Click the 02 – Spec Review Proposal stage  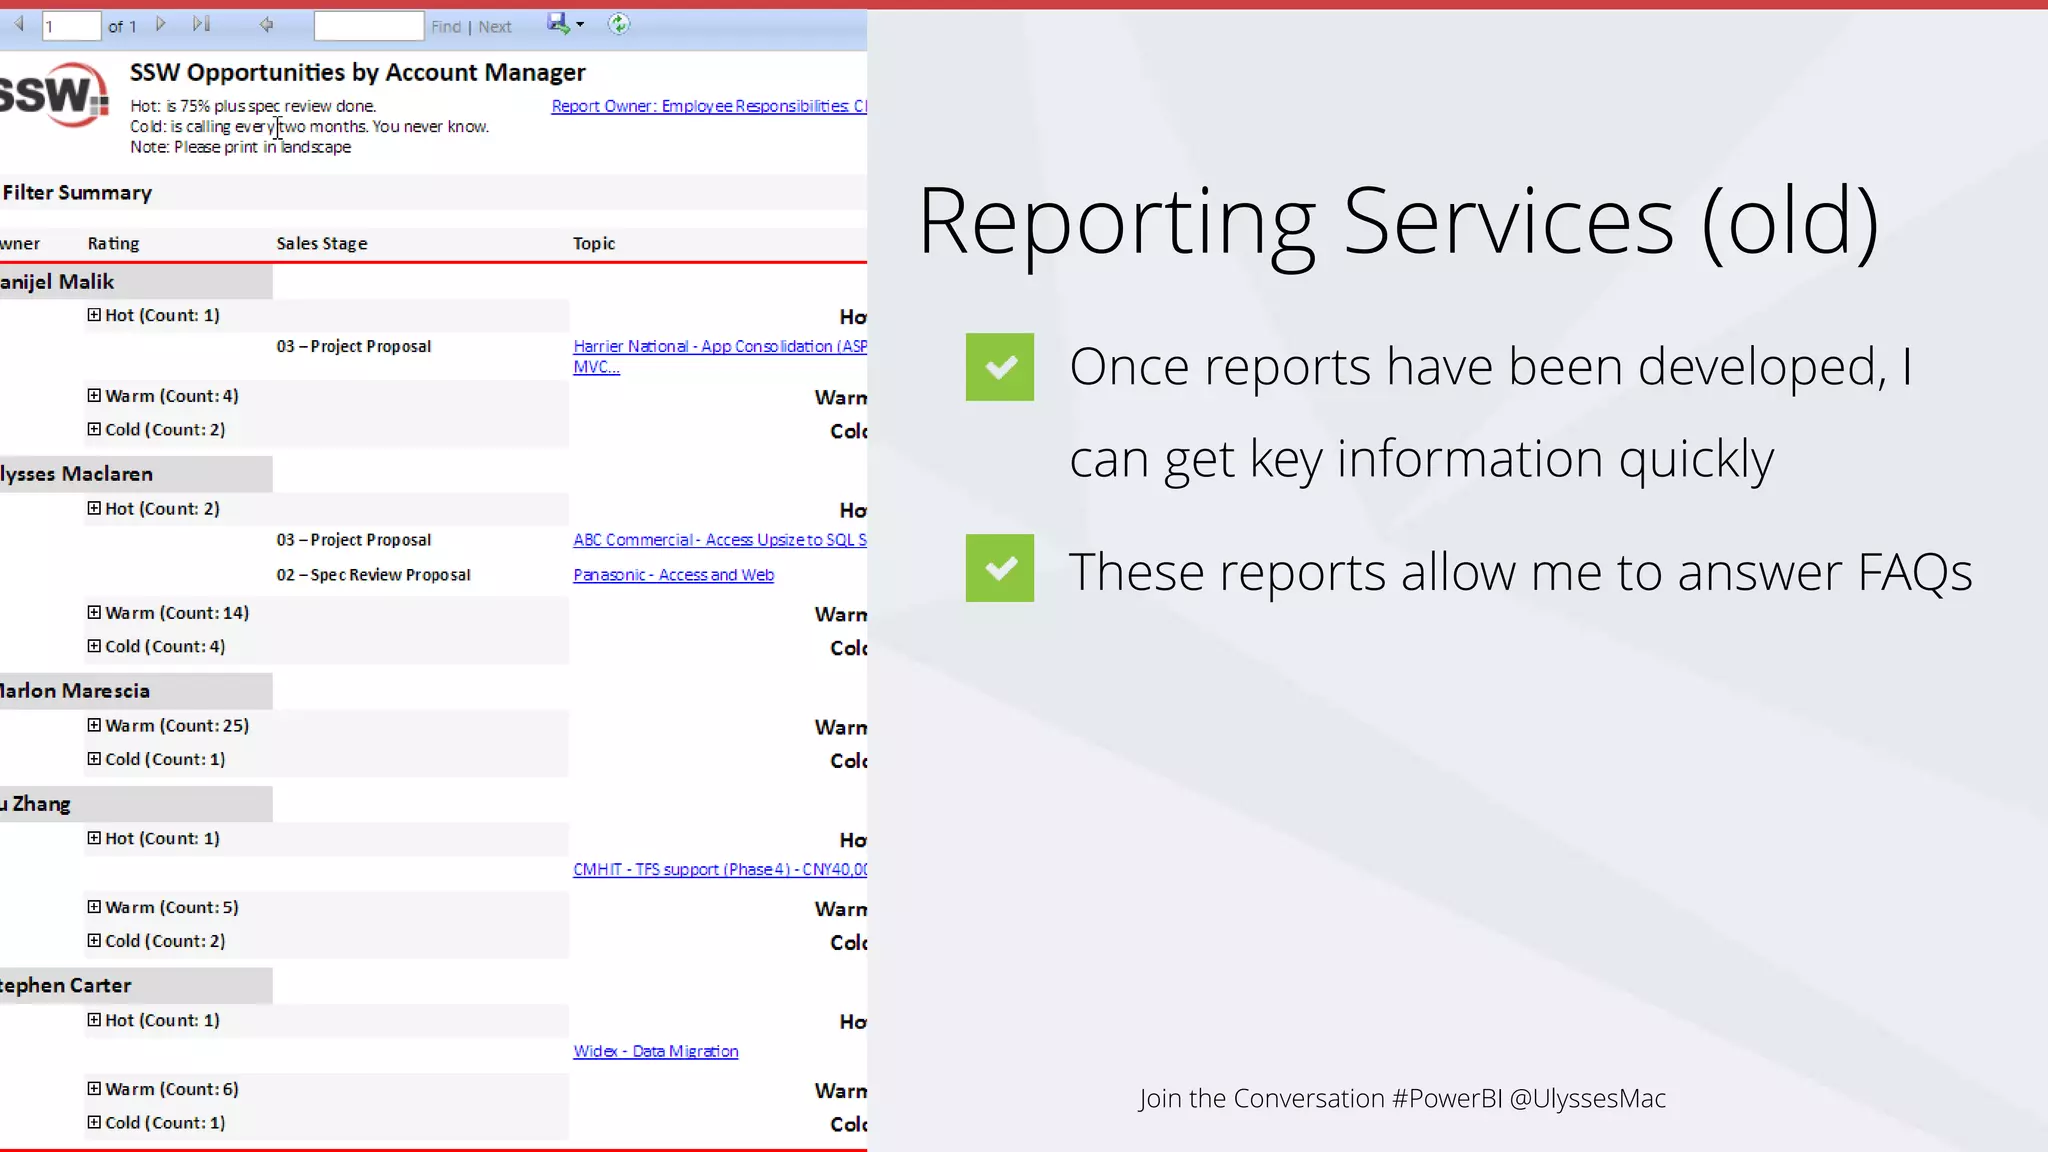[x=373, y=575]
